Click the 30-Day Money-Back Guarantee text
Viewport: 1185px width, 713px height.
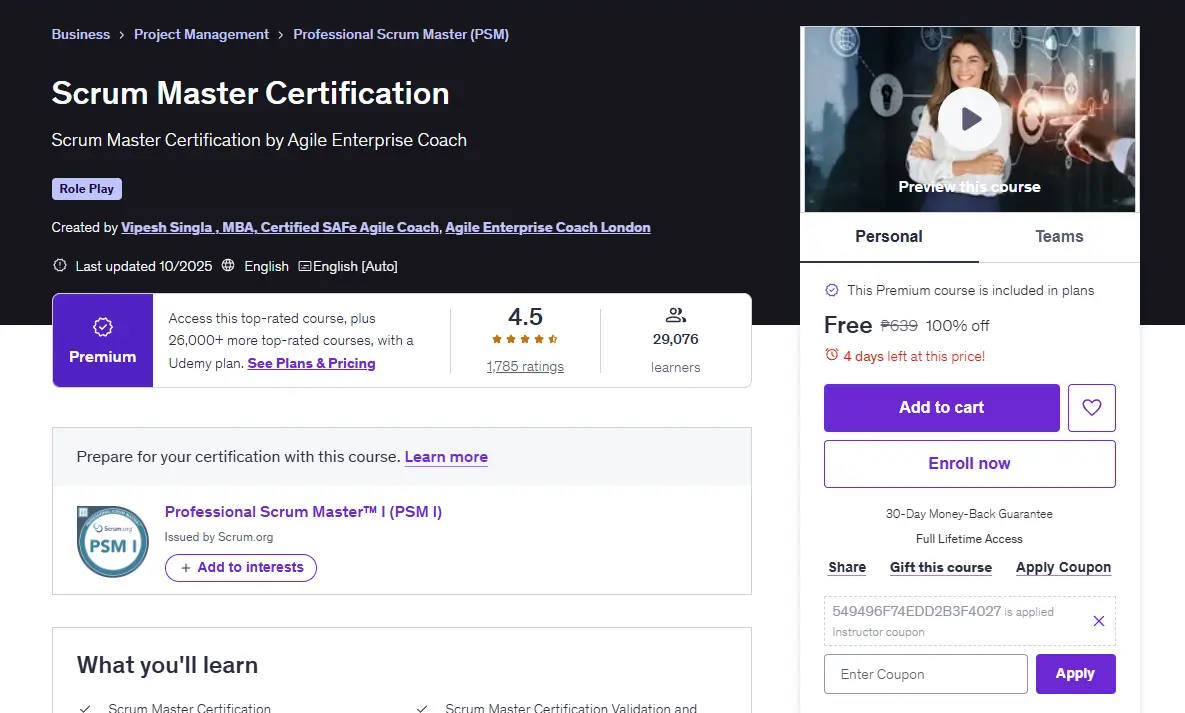click(x=969, y=514)
